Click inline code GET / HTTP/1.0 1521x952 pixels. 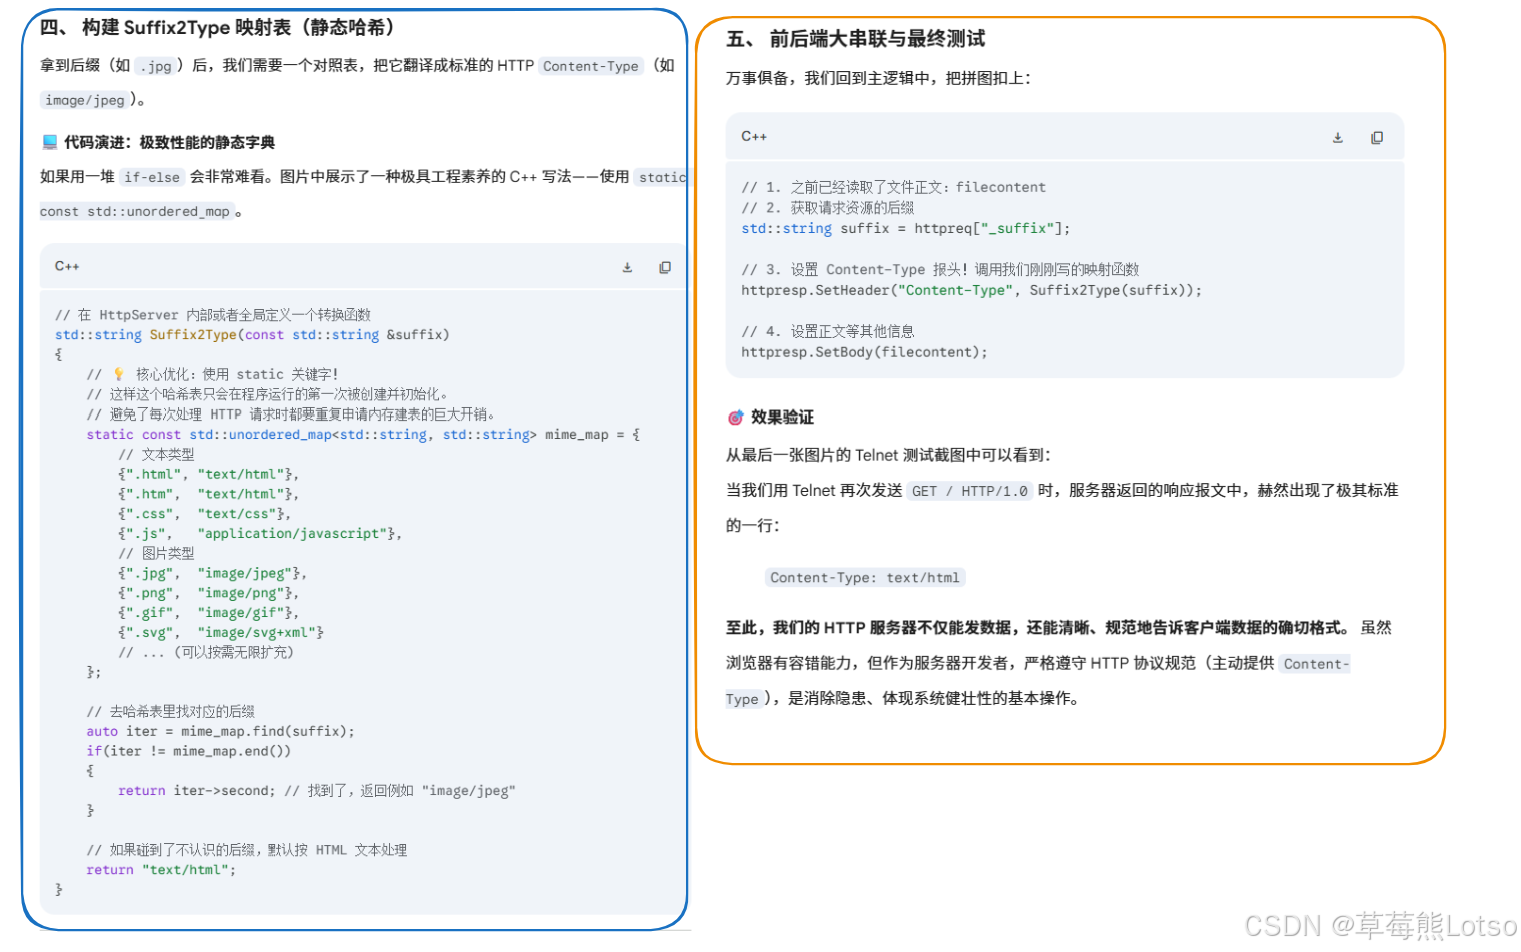tap(970, 491)
